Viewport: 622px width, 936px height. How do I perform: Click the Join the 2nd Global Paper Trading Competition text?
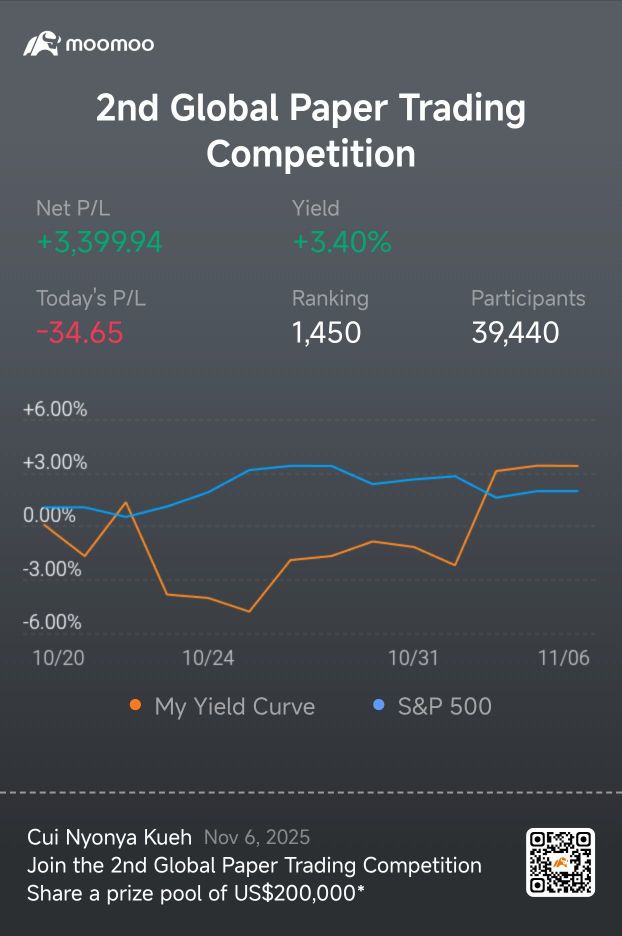(254, 865)
